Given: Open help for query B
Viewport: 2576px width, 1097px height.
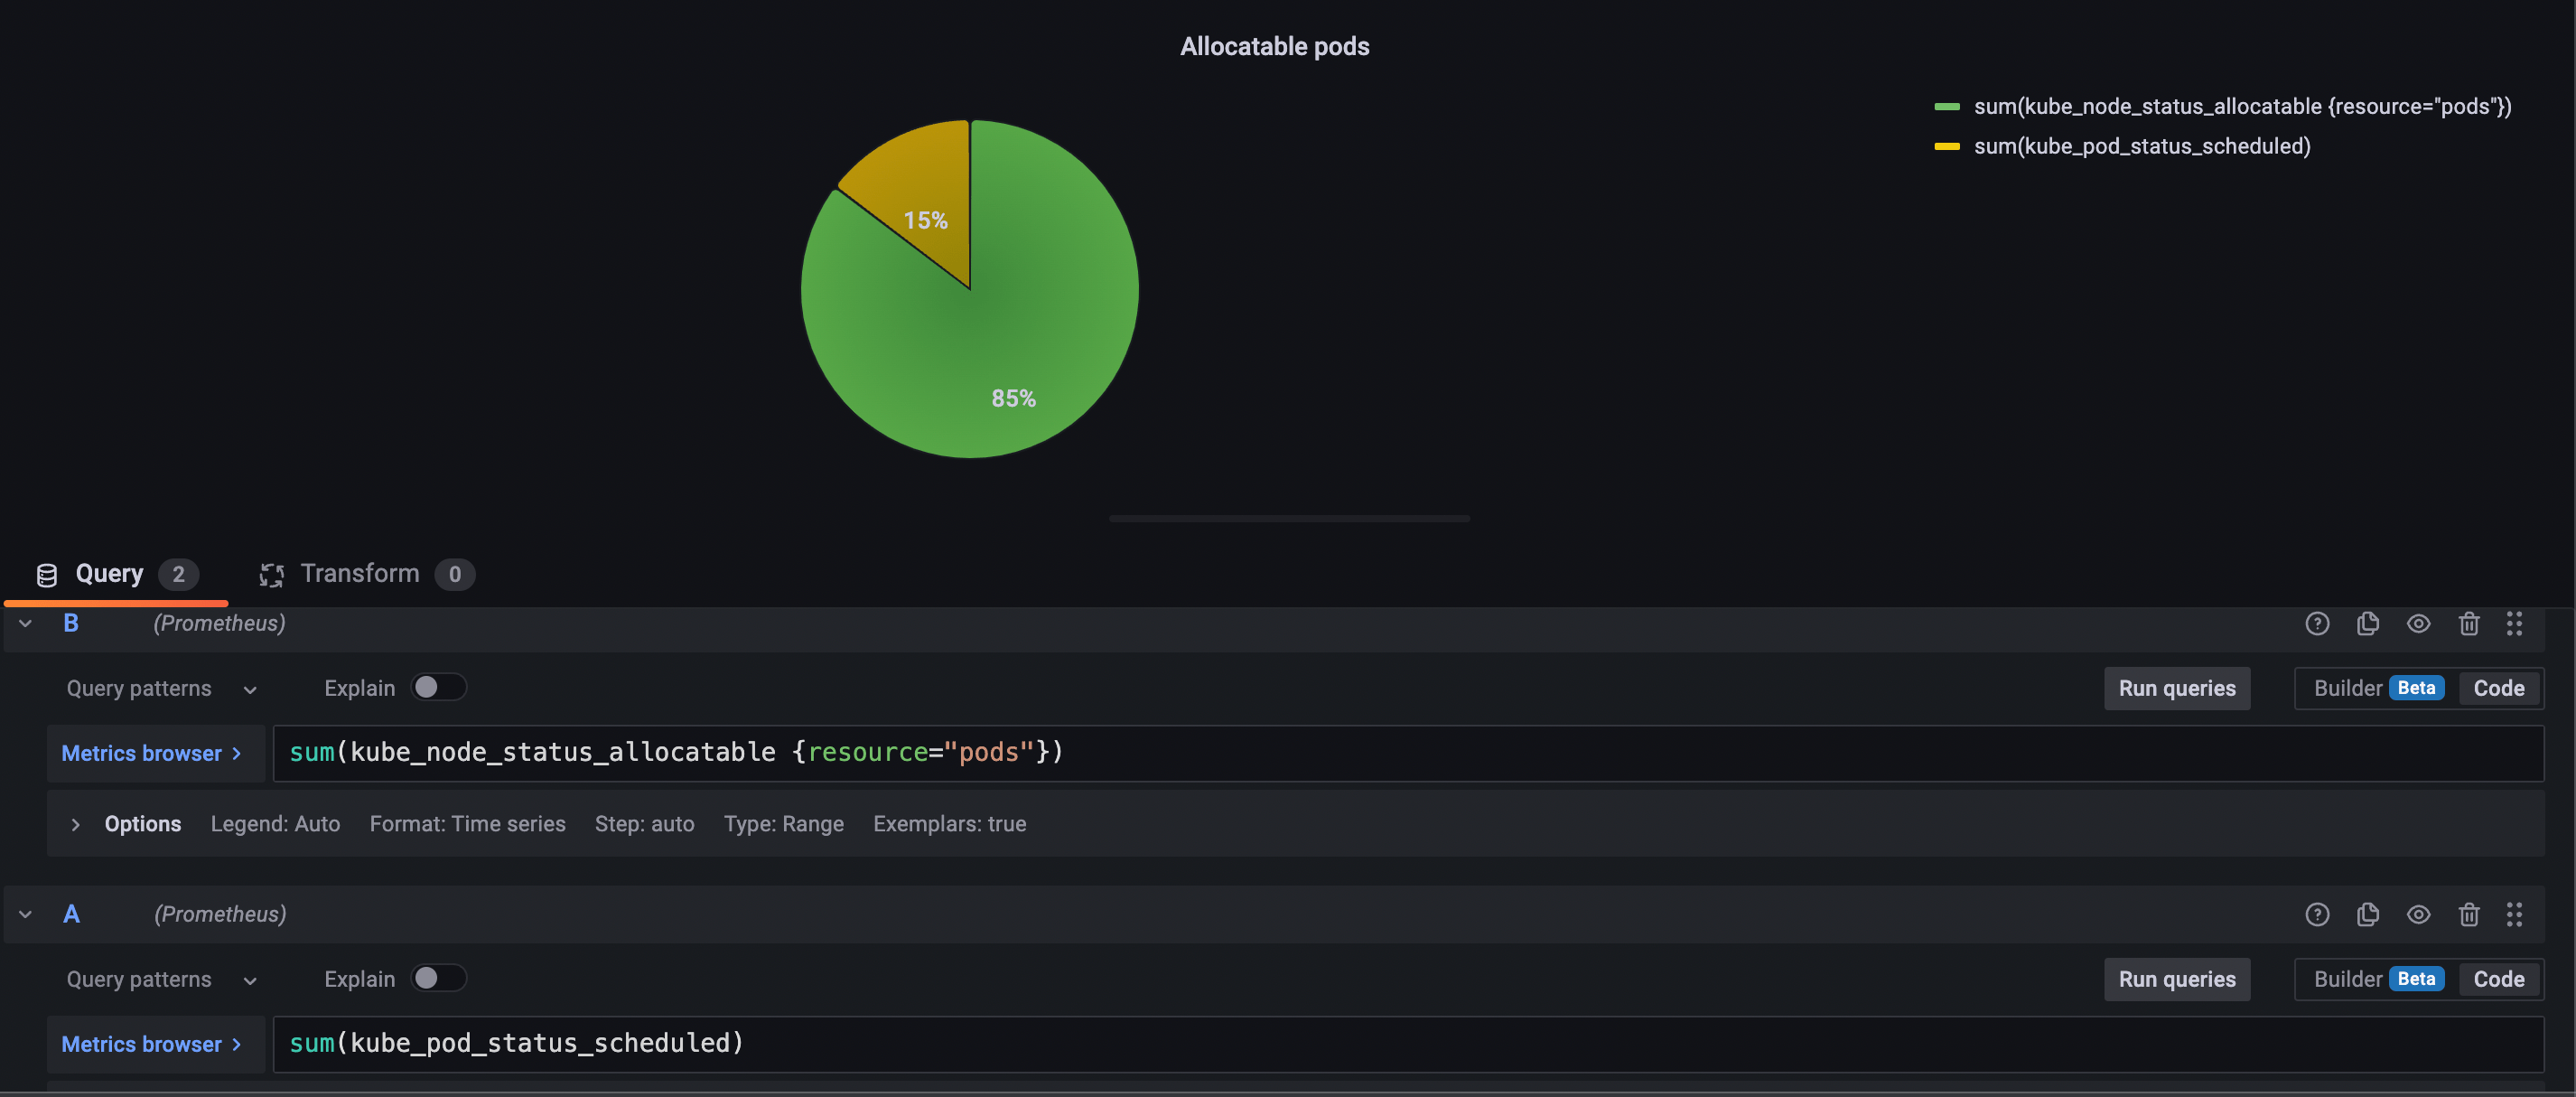Looking at the screenshot, I should (x=2317, y=623).
